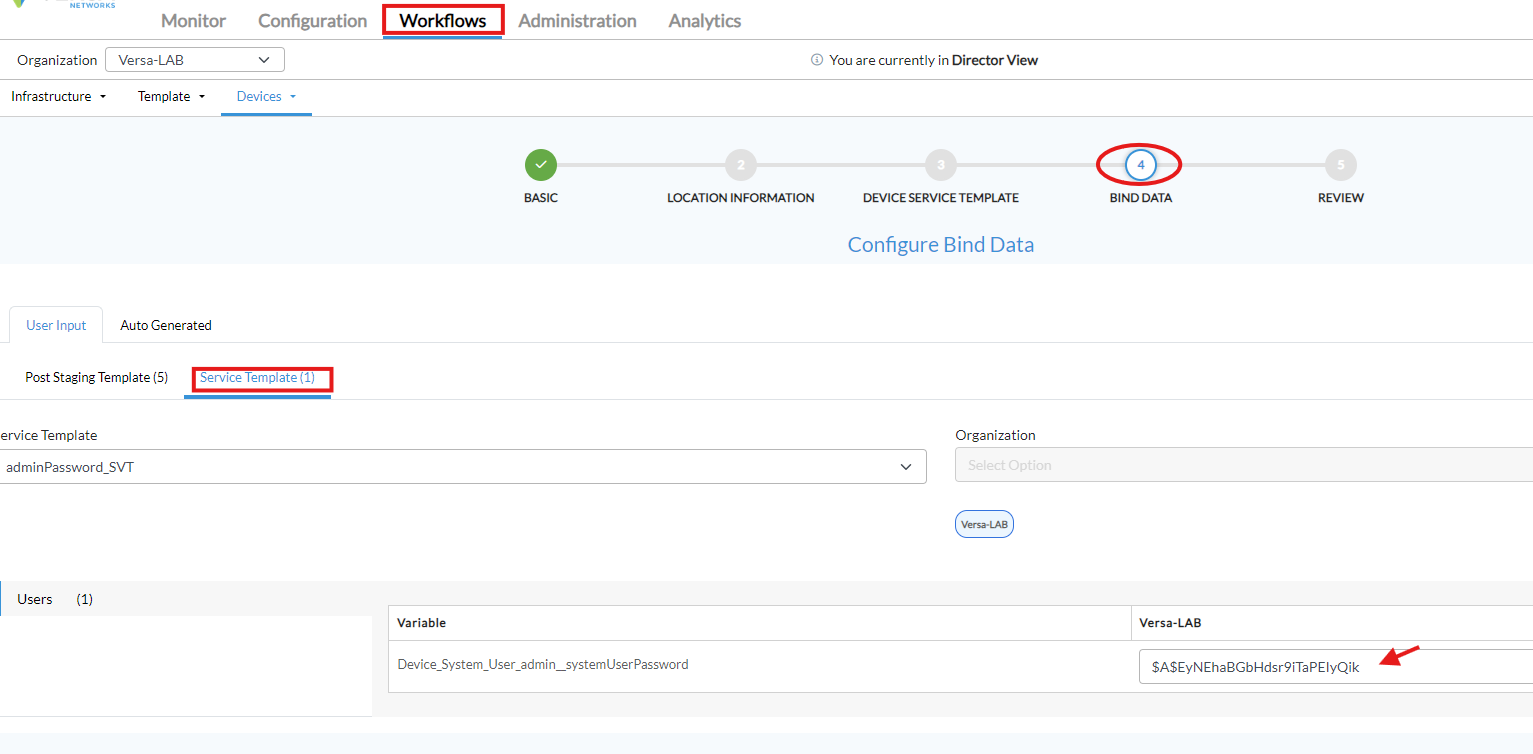
Task: Jump to step 2 Location Information
Action: pyautogui.click(x=741, y=165)
